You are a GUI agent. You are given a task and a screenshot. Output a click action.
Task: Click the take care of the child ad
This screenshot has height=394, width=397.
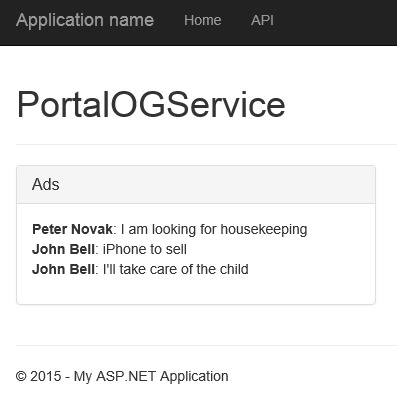176,269
